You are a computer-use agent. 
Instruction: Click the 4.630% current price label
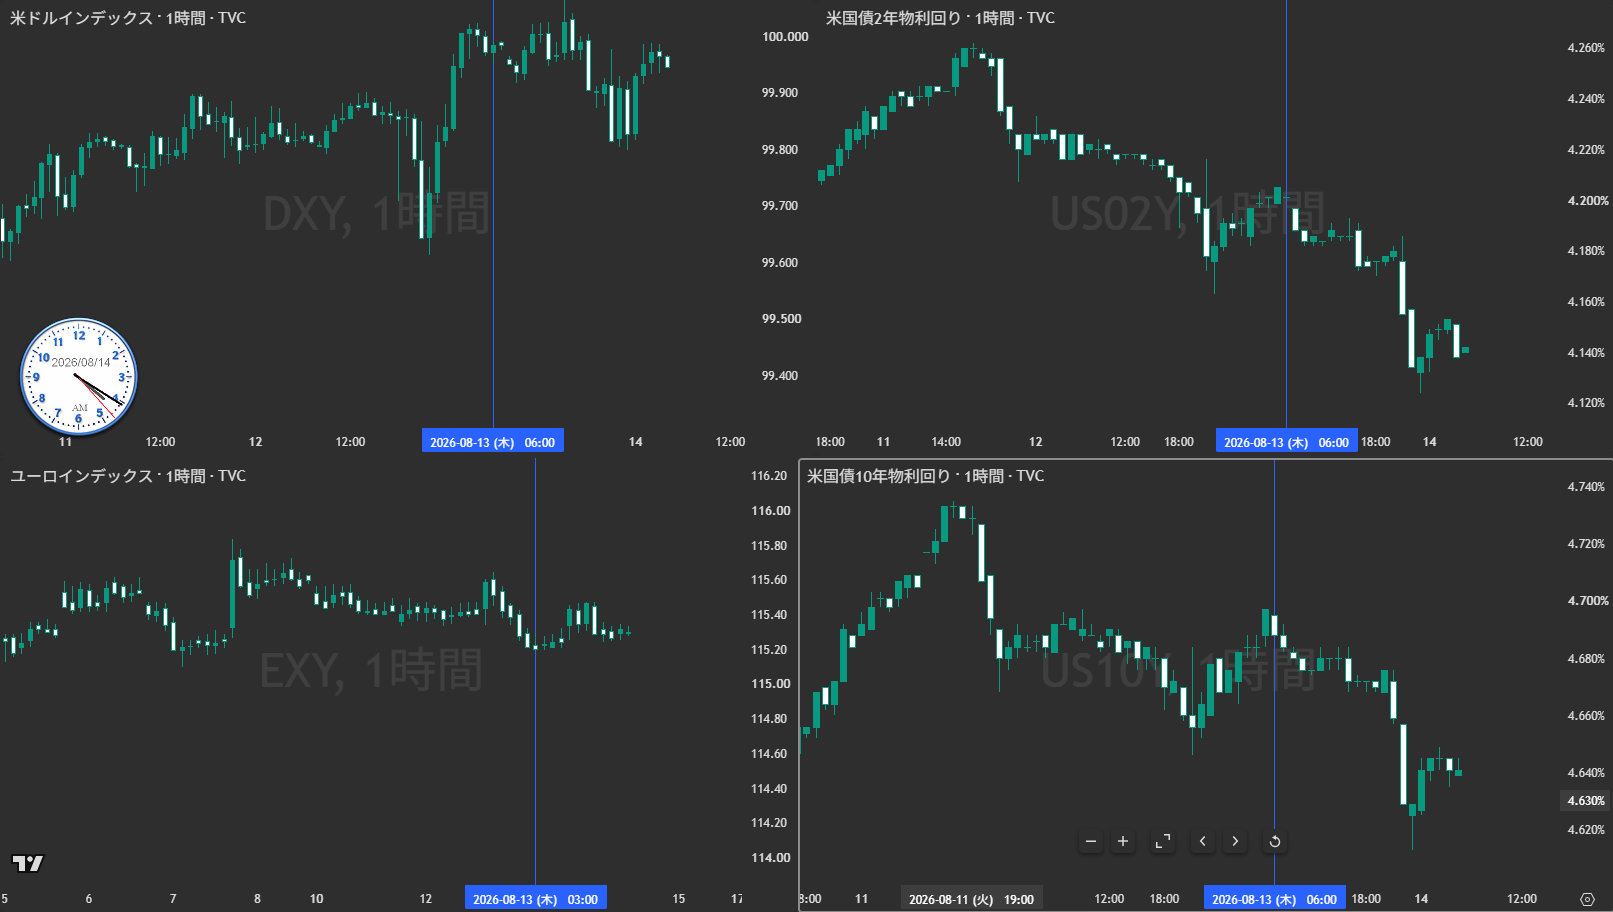(1586, 801)
